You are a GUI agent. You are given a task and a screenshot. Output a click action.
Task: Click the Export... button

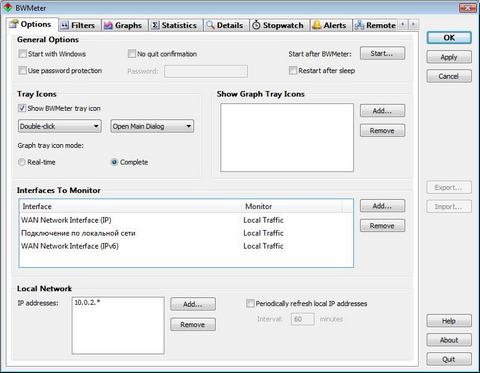(x=449, y=187)
